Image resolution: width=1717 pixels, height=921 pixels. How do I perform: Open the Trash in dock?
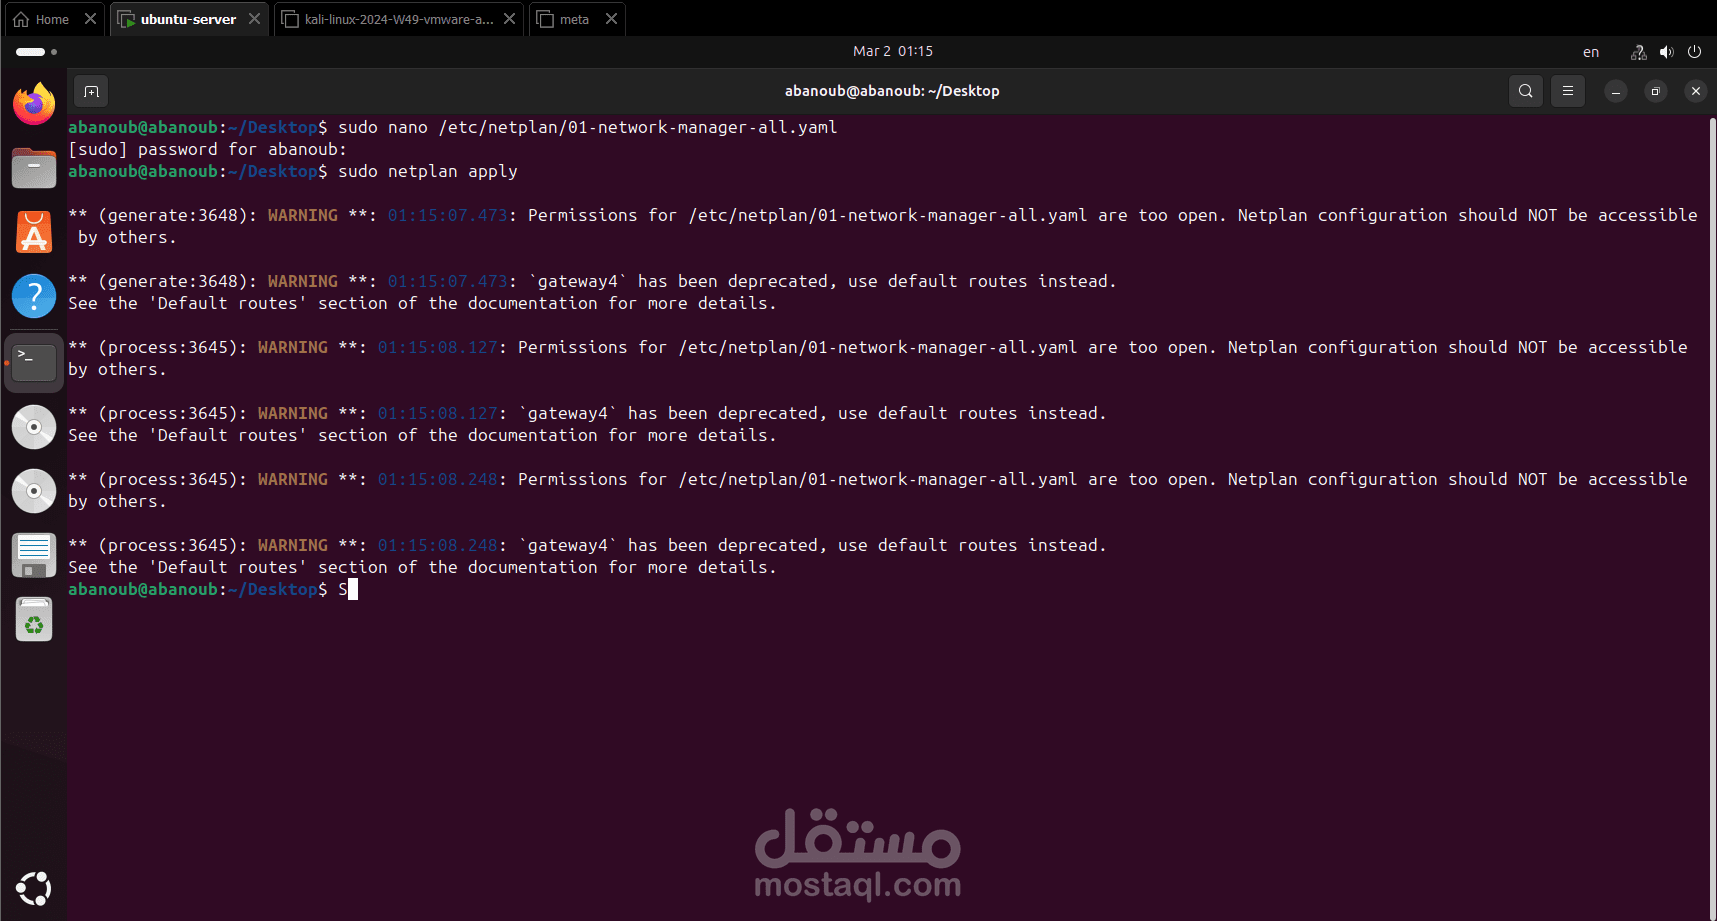[x=34, y=620]
